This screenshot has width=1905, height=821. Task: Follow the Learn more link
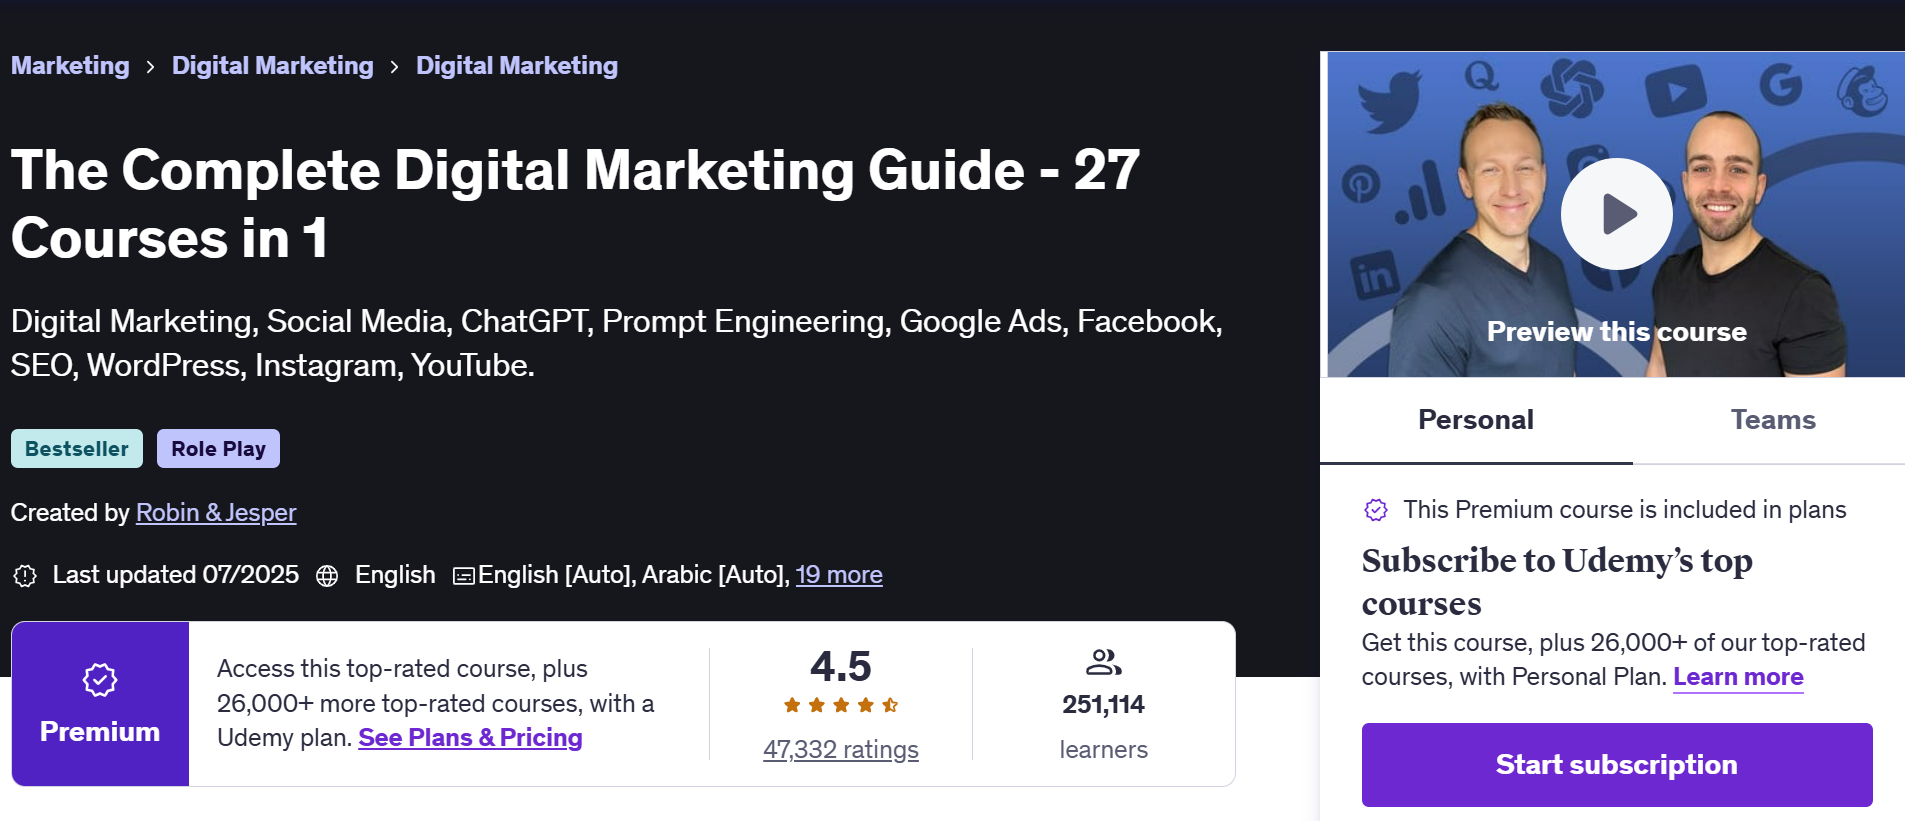pyautogui.click(x=1737, y=677)
